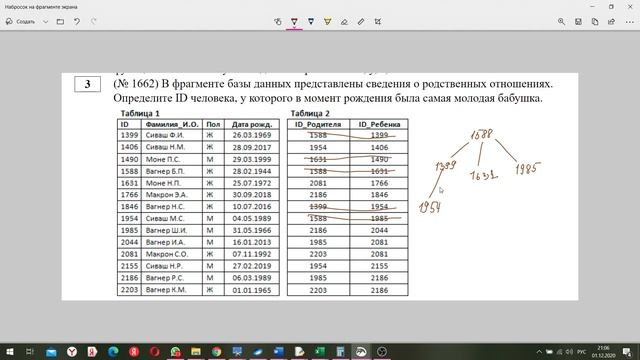Undo the last pen stroke
This screenshot has height=360, width=640.
[x=77, y=21]
